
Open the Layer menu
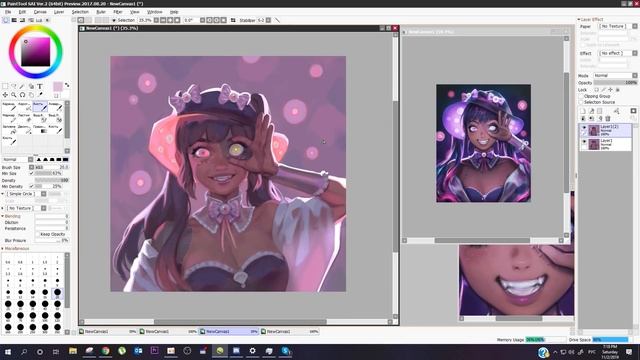click(x=59, y=12)
